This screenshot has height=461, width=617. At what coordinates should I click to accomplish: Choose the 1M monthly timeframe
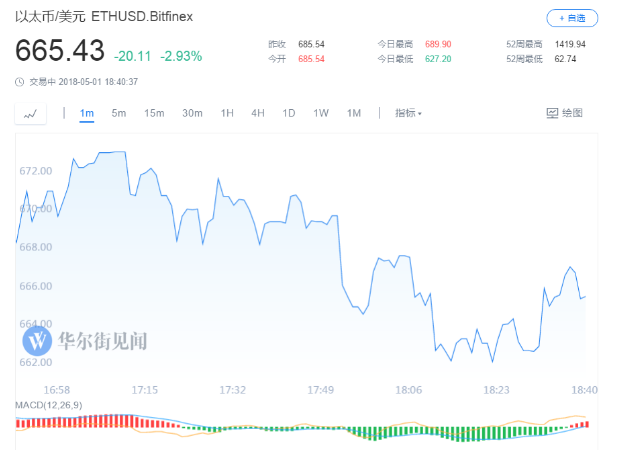[x=353, y=113]
